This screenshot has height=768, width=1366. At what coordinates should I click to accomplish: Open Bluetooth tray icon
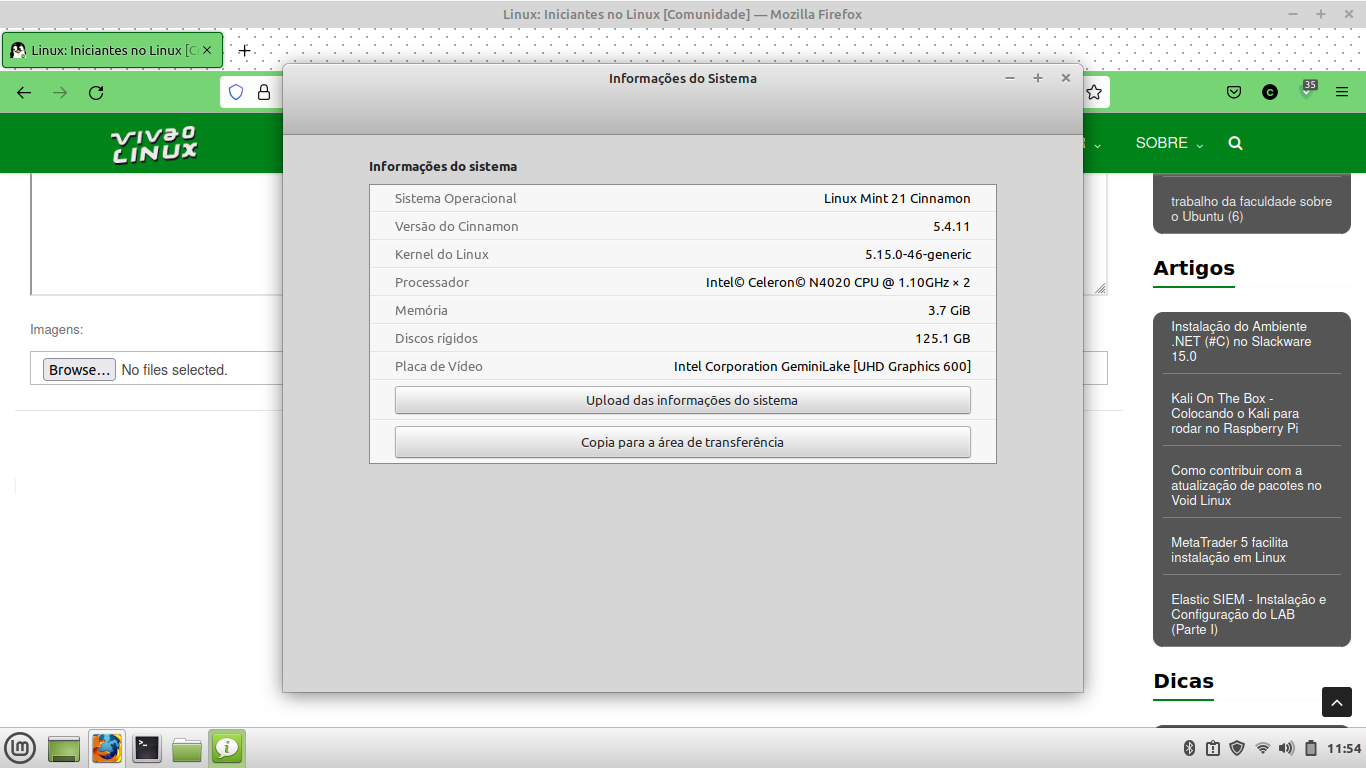pos(1190,748)
